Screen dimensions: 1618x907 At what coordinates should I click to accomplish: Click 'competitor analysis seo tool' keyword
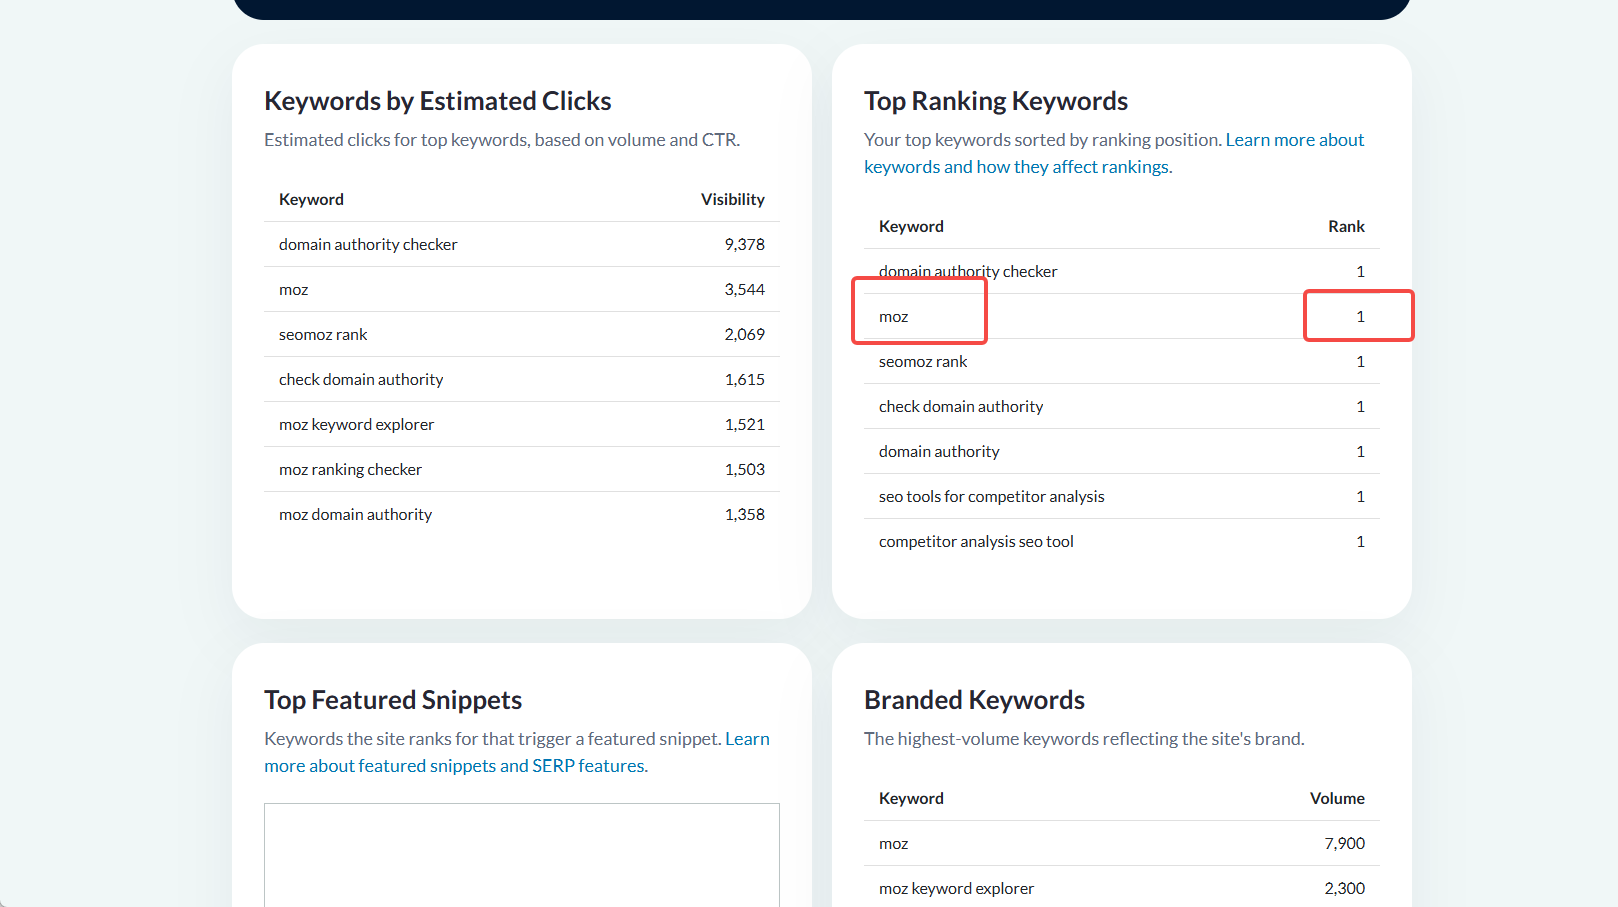(976, 542)
